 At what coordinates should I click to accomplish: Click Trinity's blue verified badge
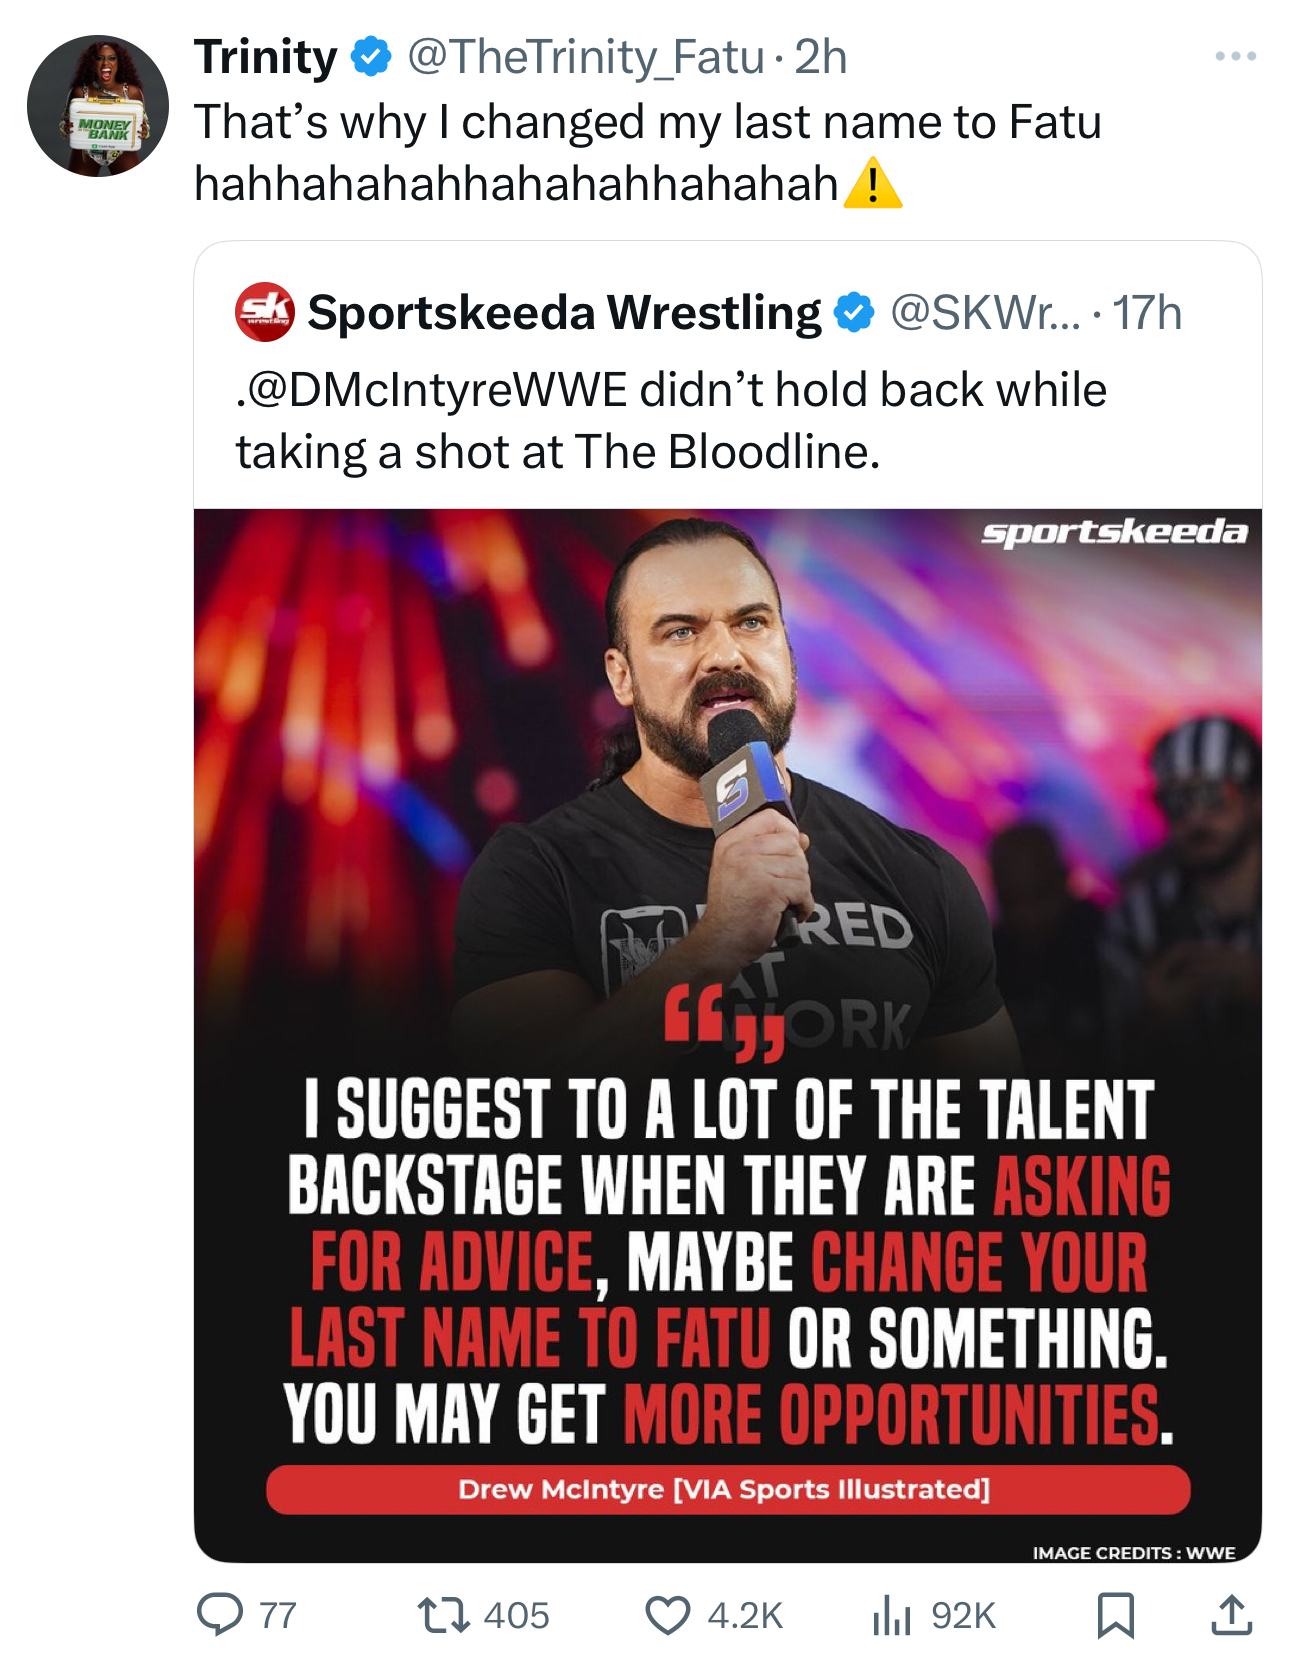click(x=371, y=56)
